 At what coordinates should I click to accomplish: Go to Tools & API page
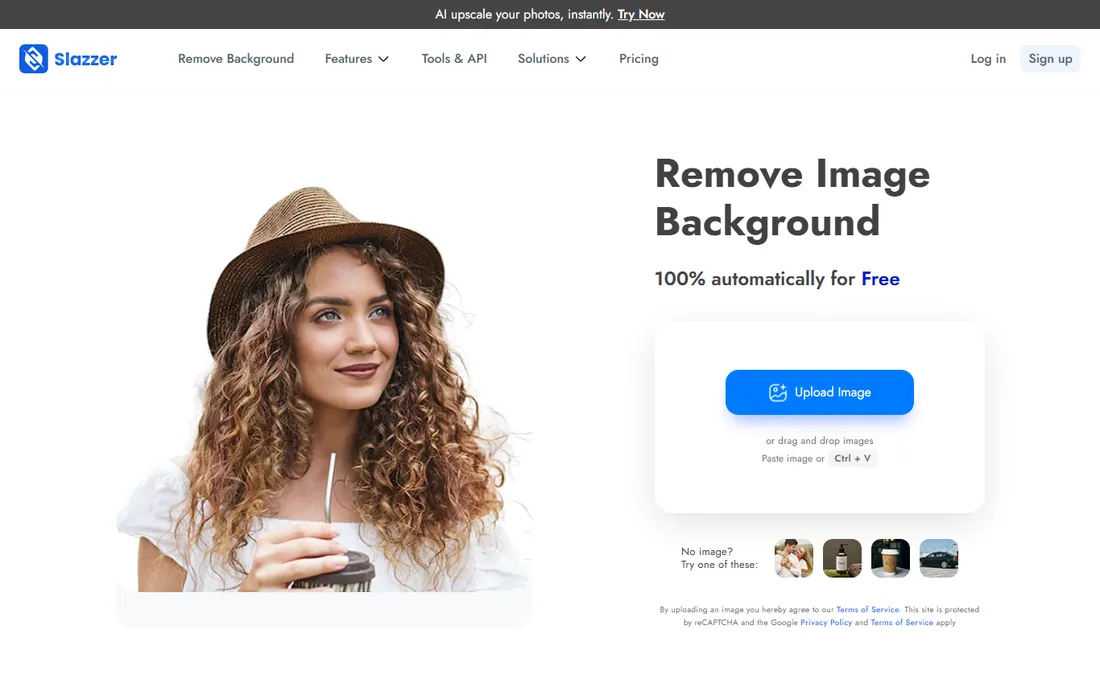coord(454,59)
